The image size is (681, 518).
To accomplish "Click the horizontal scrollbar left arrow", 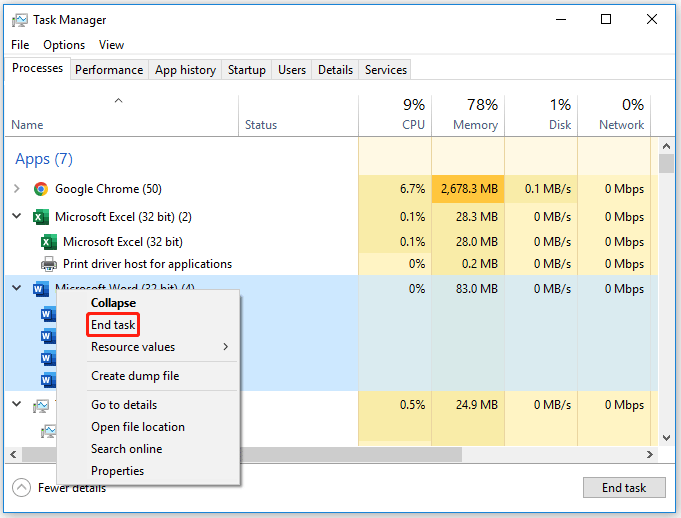I will (13, 455).
